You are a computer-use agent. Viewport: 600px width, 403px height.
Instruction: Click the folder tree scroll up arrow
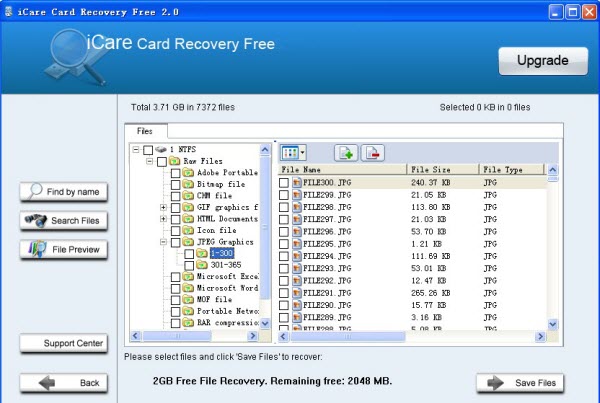click(x=265, y=149)
